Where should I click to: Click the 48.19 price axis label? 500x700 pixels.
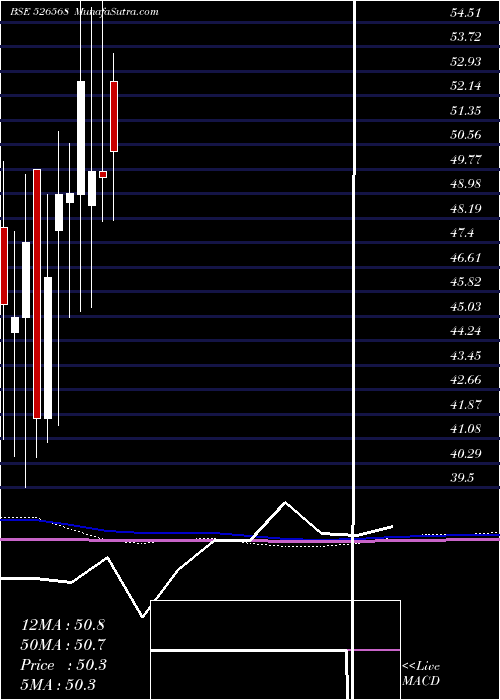[466, 208]
